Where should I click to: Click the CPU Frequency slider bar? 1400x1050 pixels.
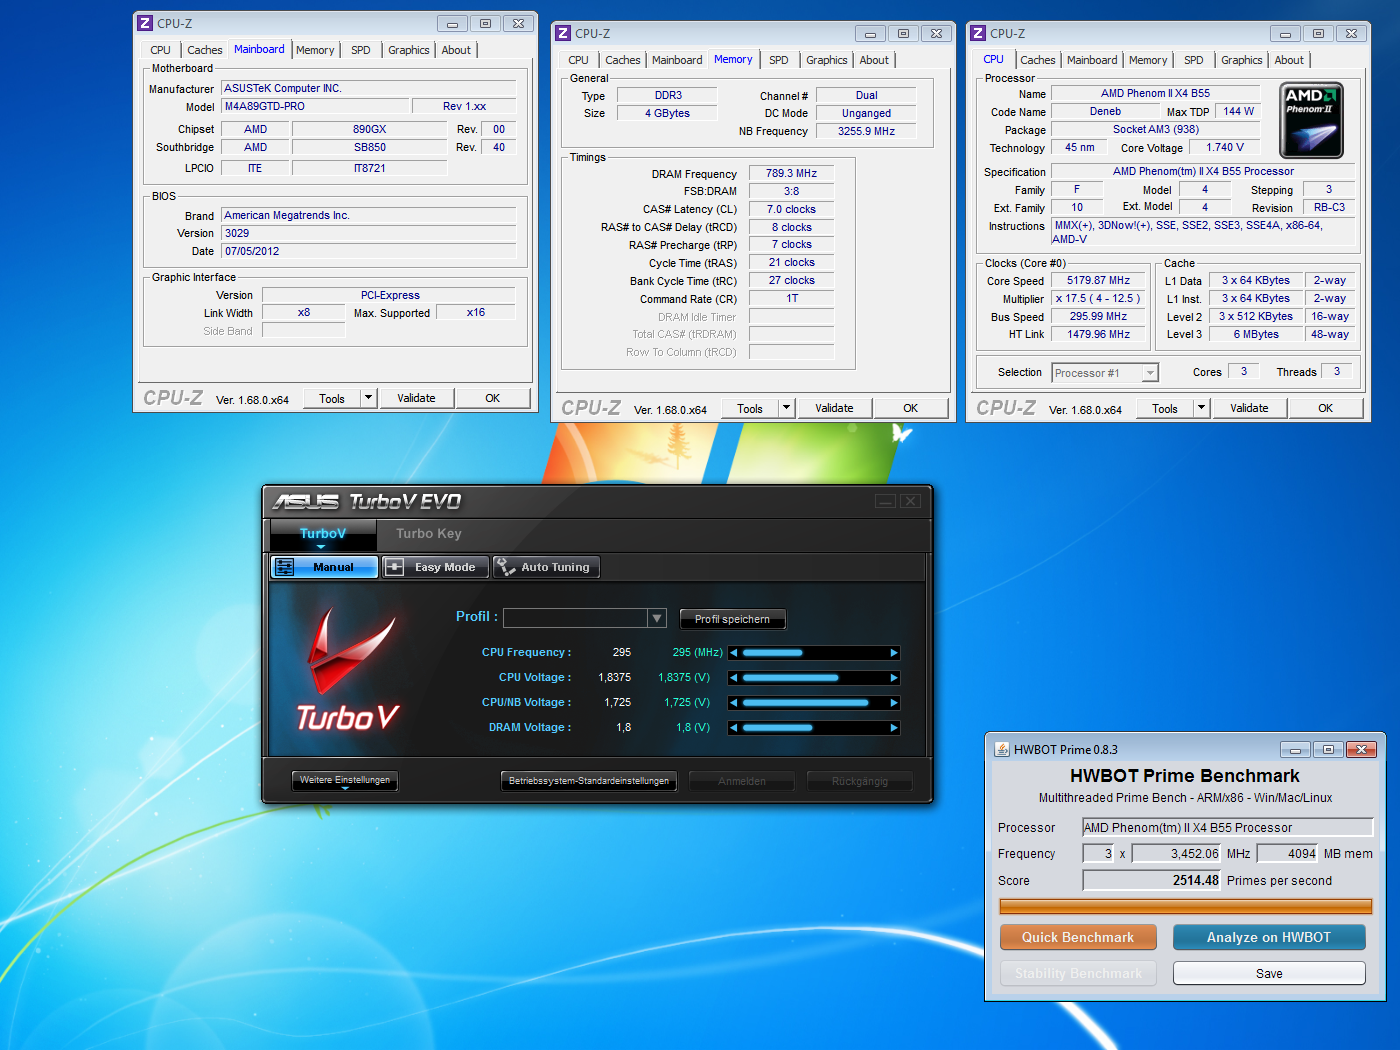[815, 653]
